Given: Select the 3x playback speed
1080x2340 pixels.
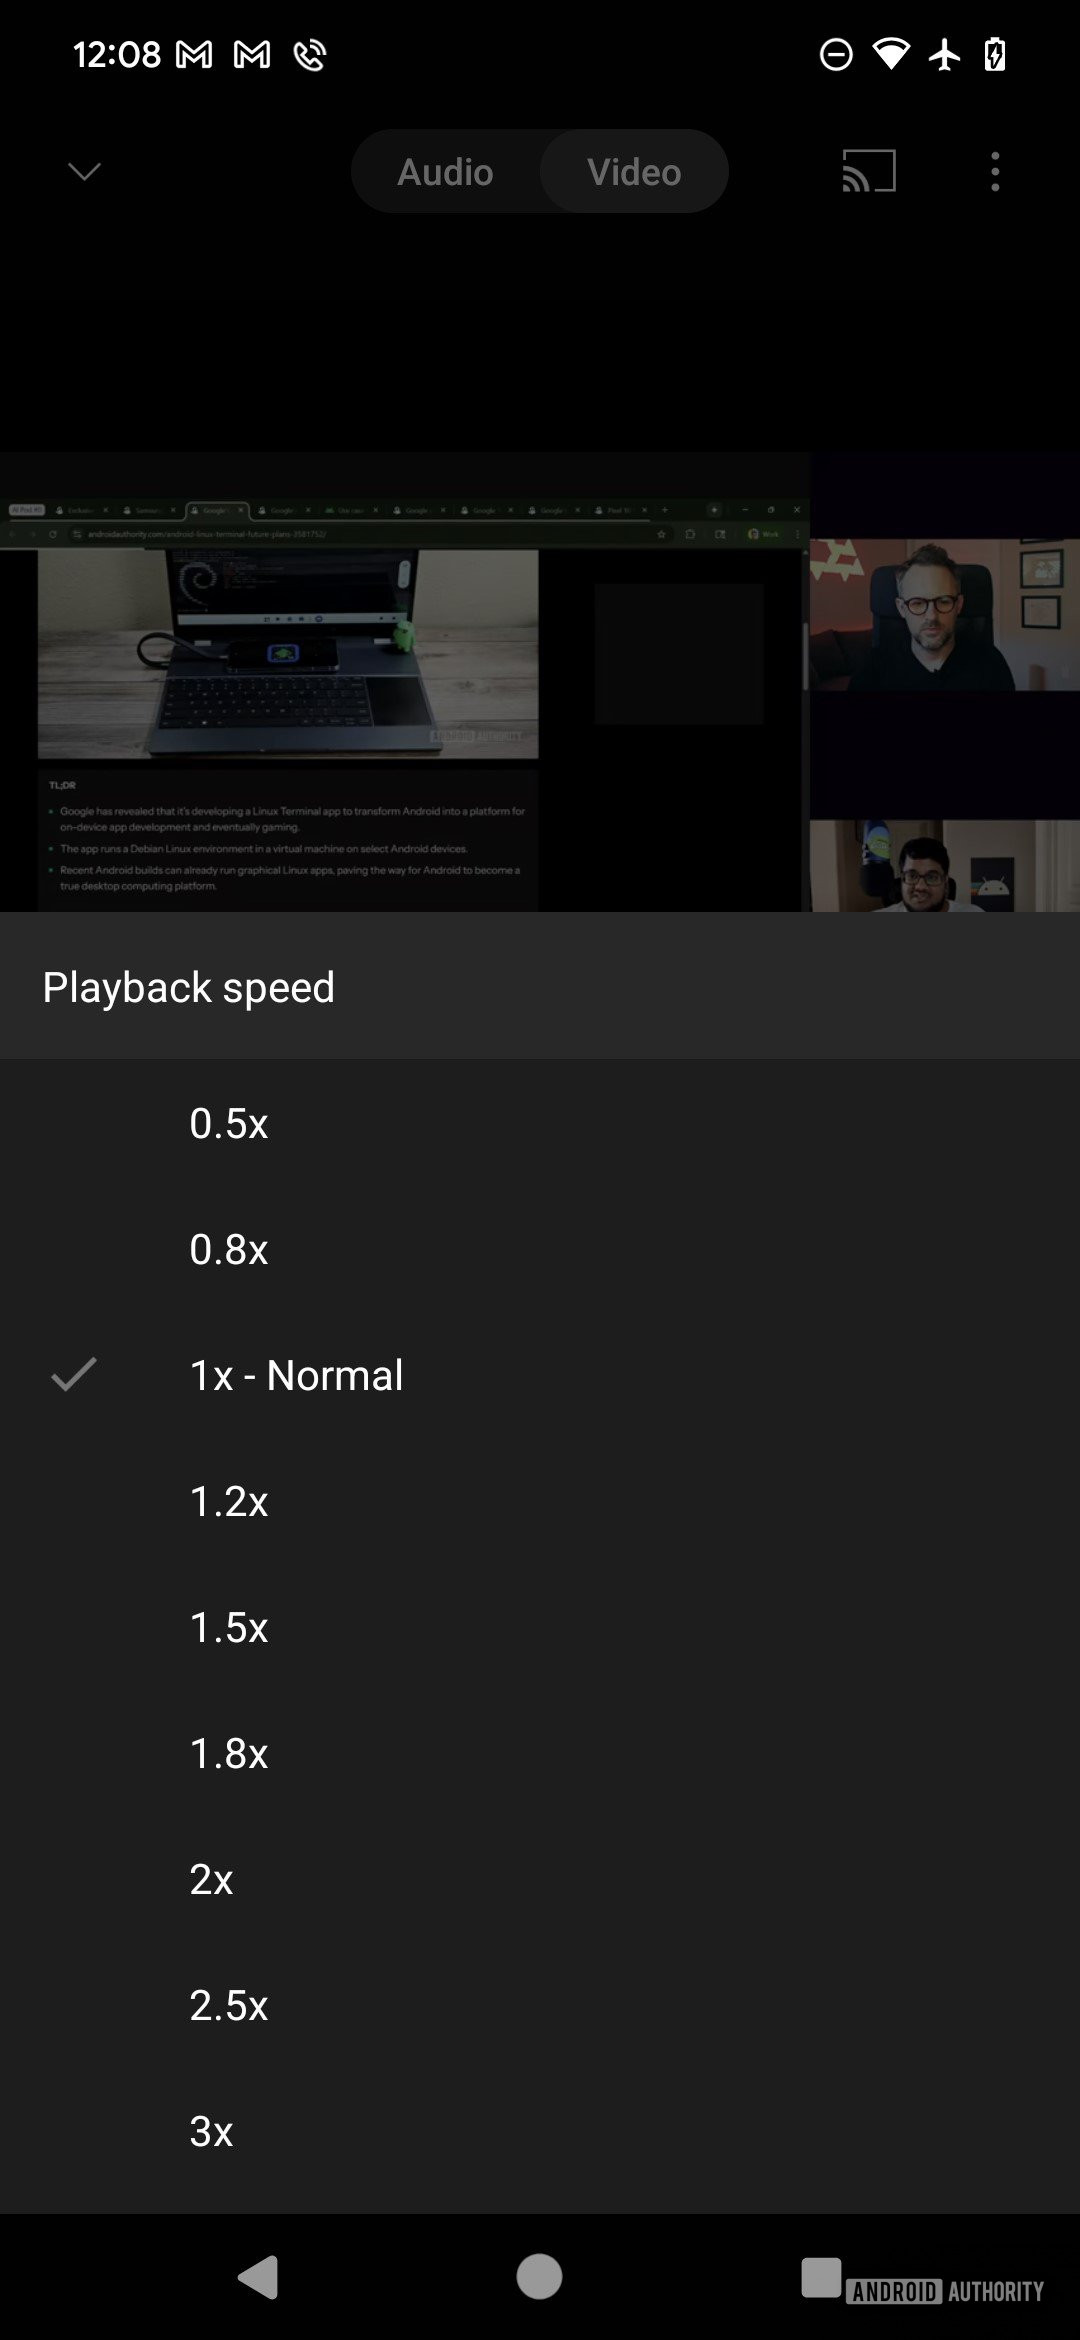Looking at the screenshot, I should tap(540, 2131).
